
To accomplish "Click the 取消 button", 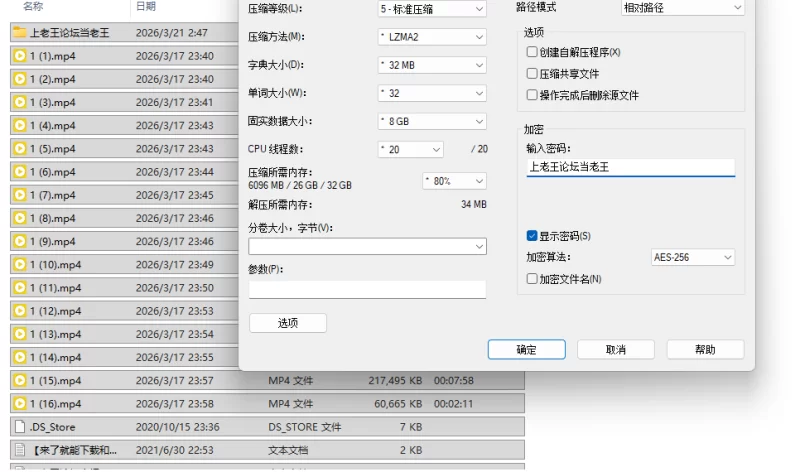I will pos(616,350).
